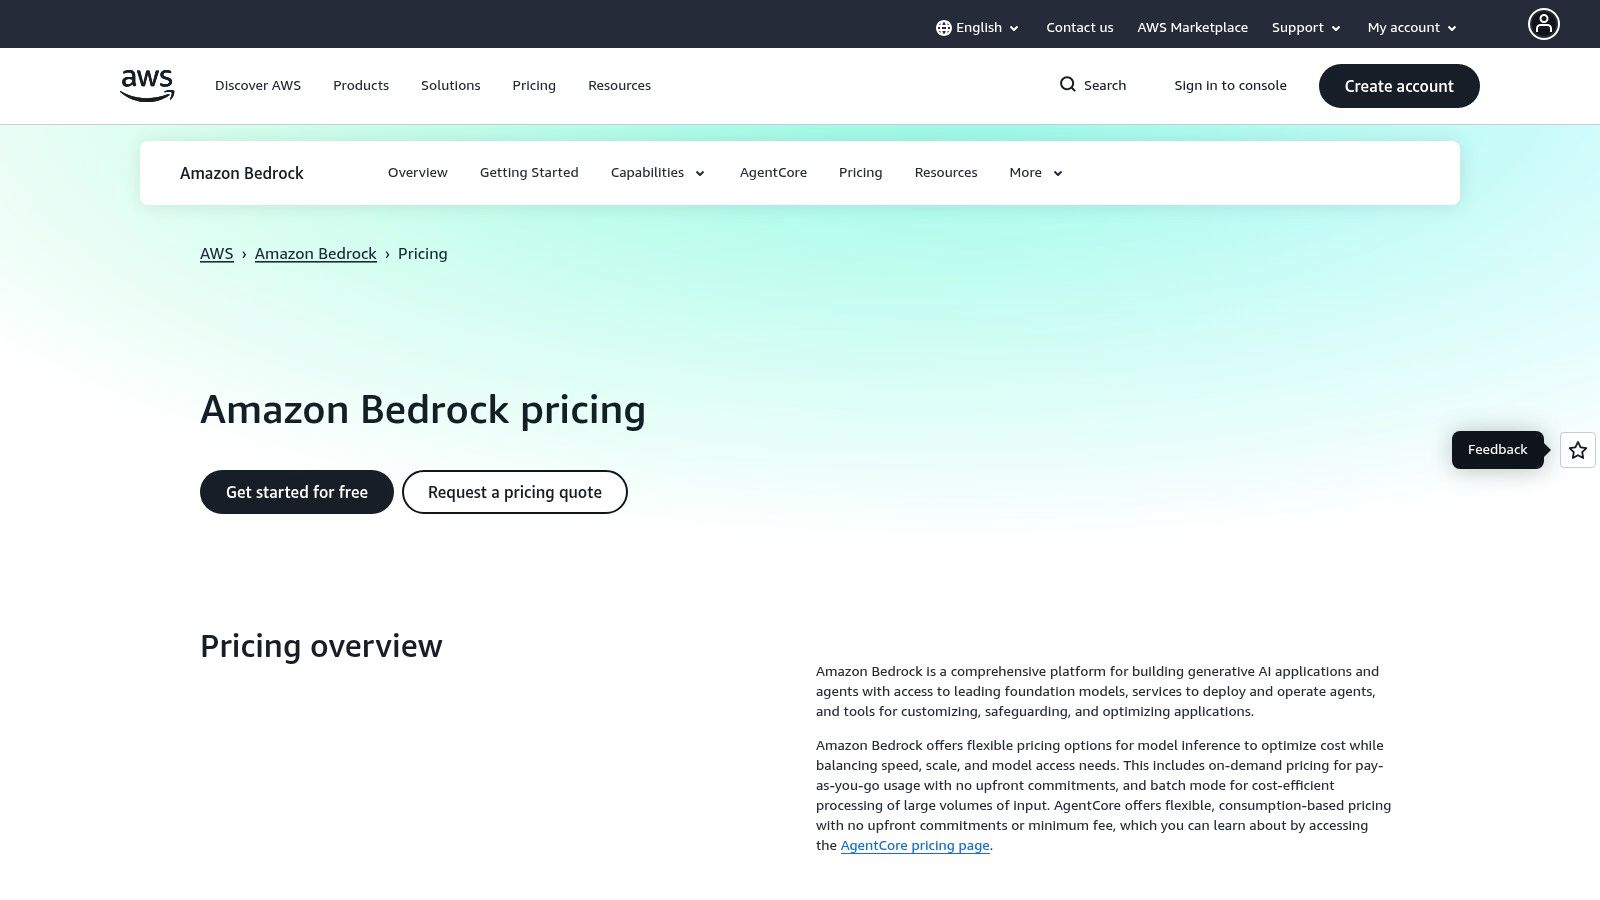Image resolution: width=1600 pixels, height=900 pixels.
Task: Open the Overview tab for Amazon Bedrock
Action: coord(417,172)
